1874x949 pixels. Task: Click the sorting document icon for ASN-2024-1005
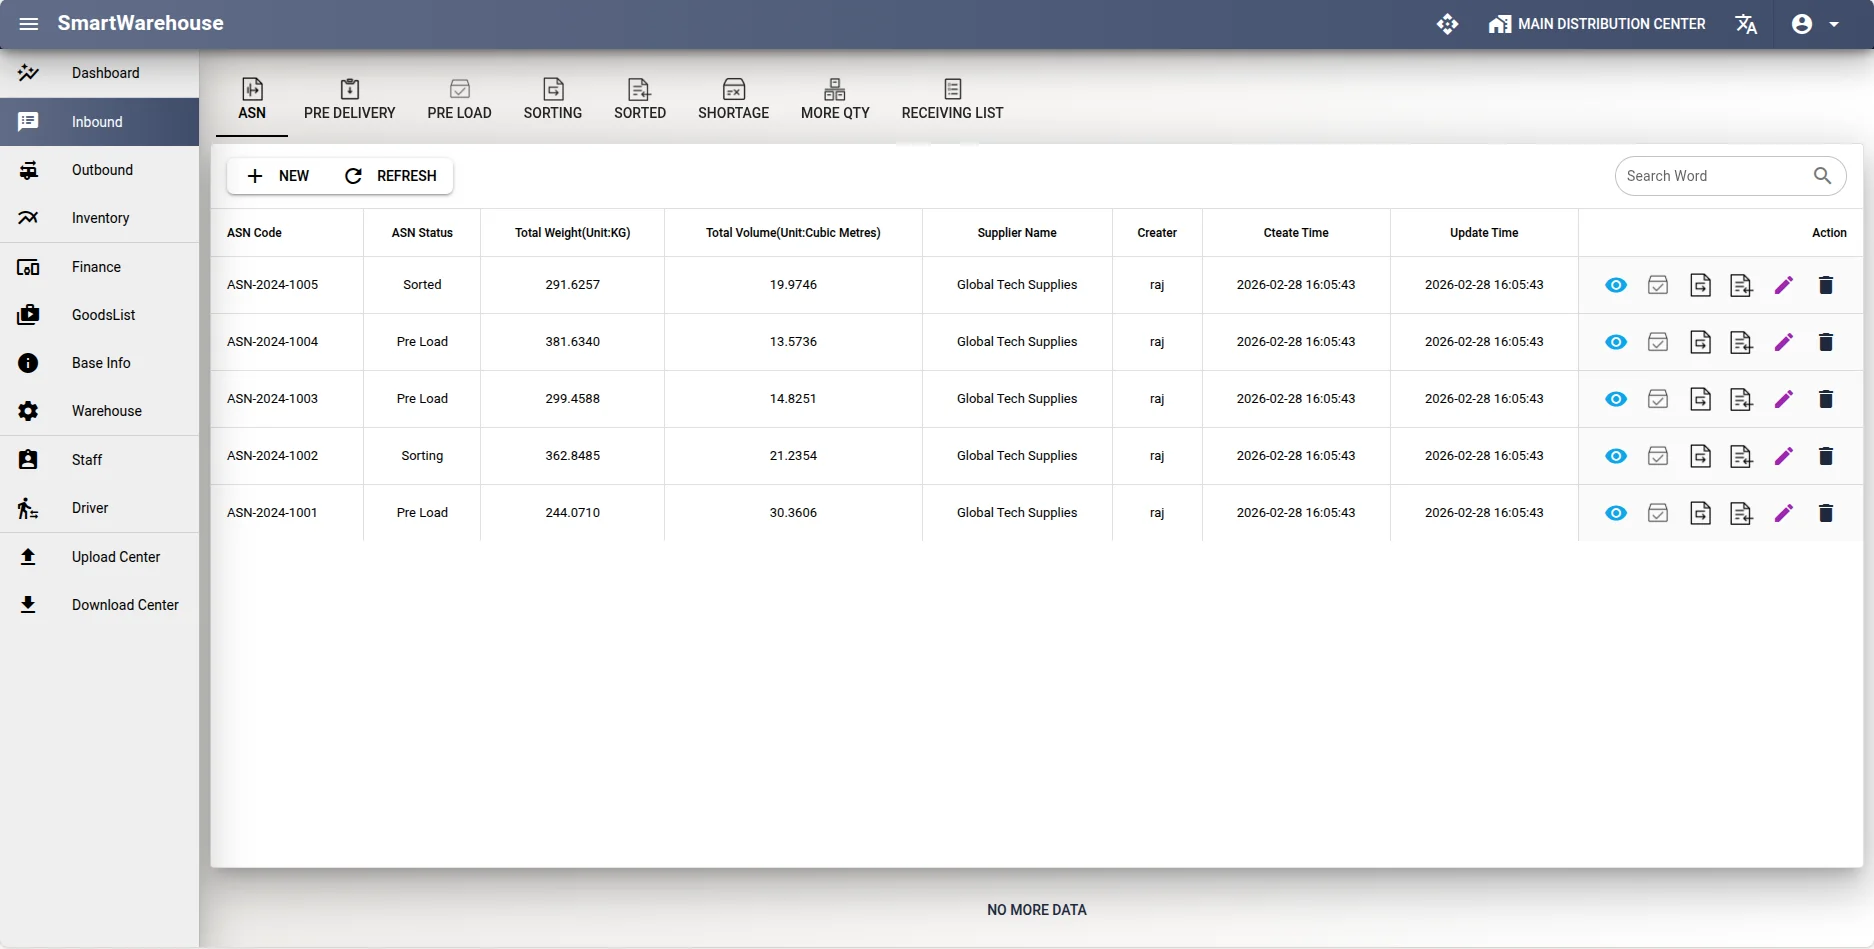[x=1700, y=286]
